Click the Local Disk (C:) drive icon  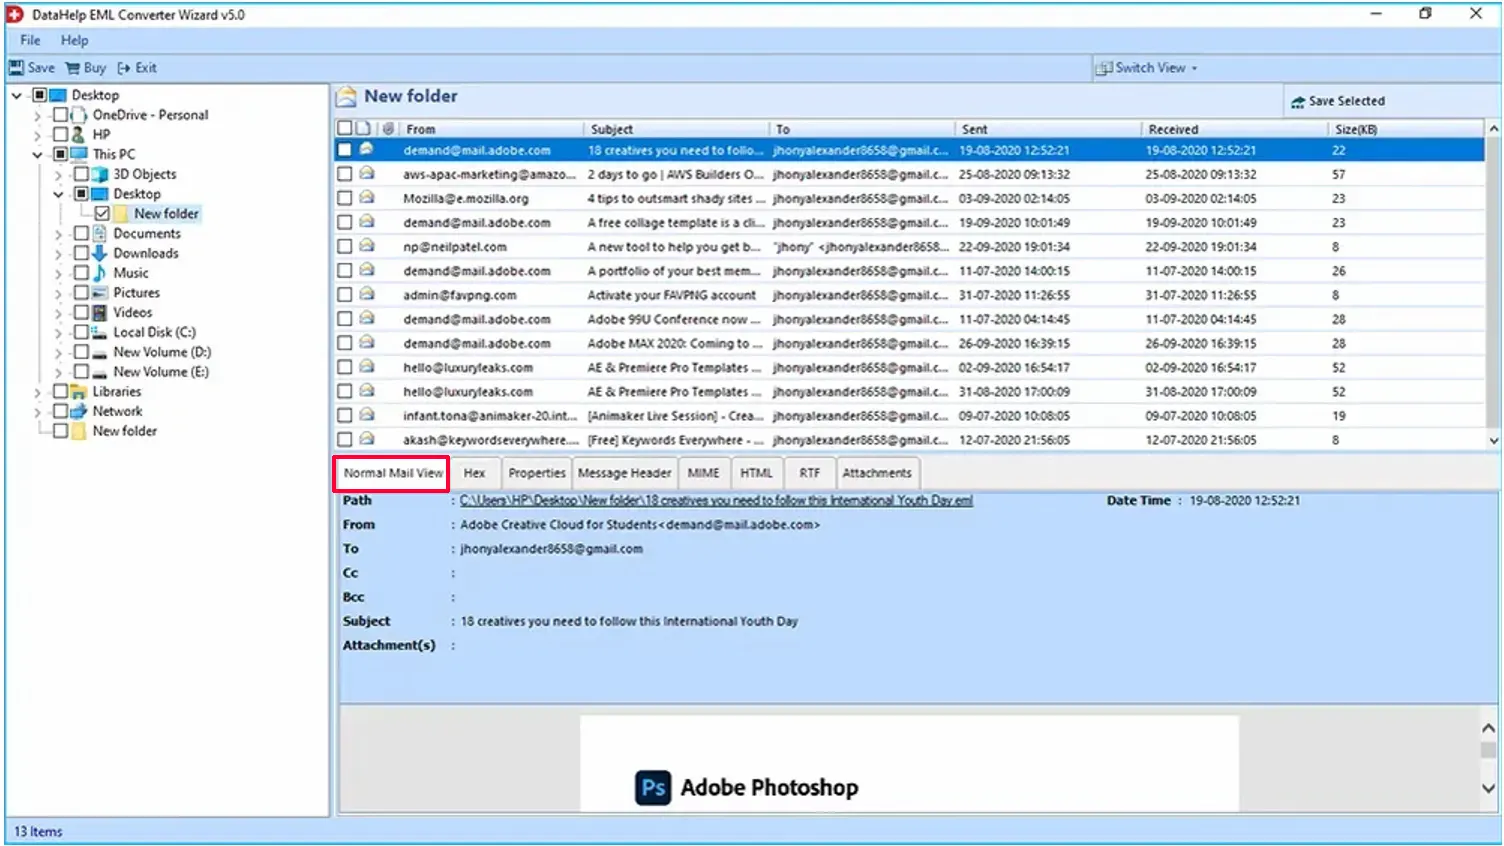100,332
